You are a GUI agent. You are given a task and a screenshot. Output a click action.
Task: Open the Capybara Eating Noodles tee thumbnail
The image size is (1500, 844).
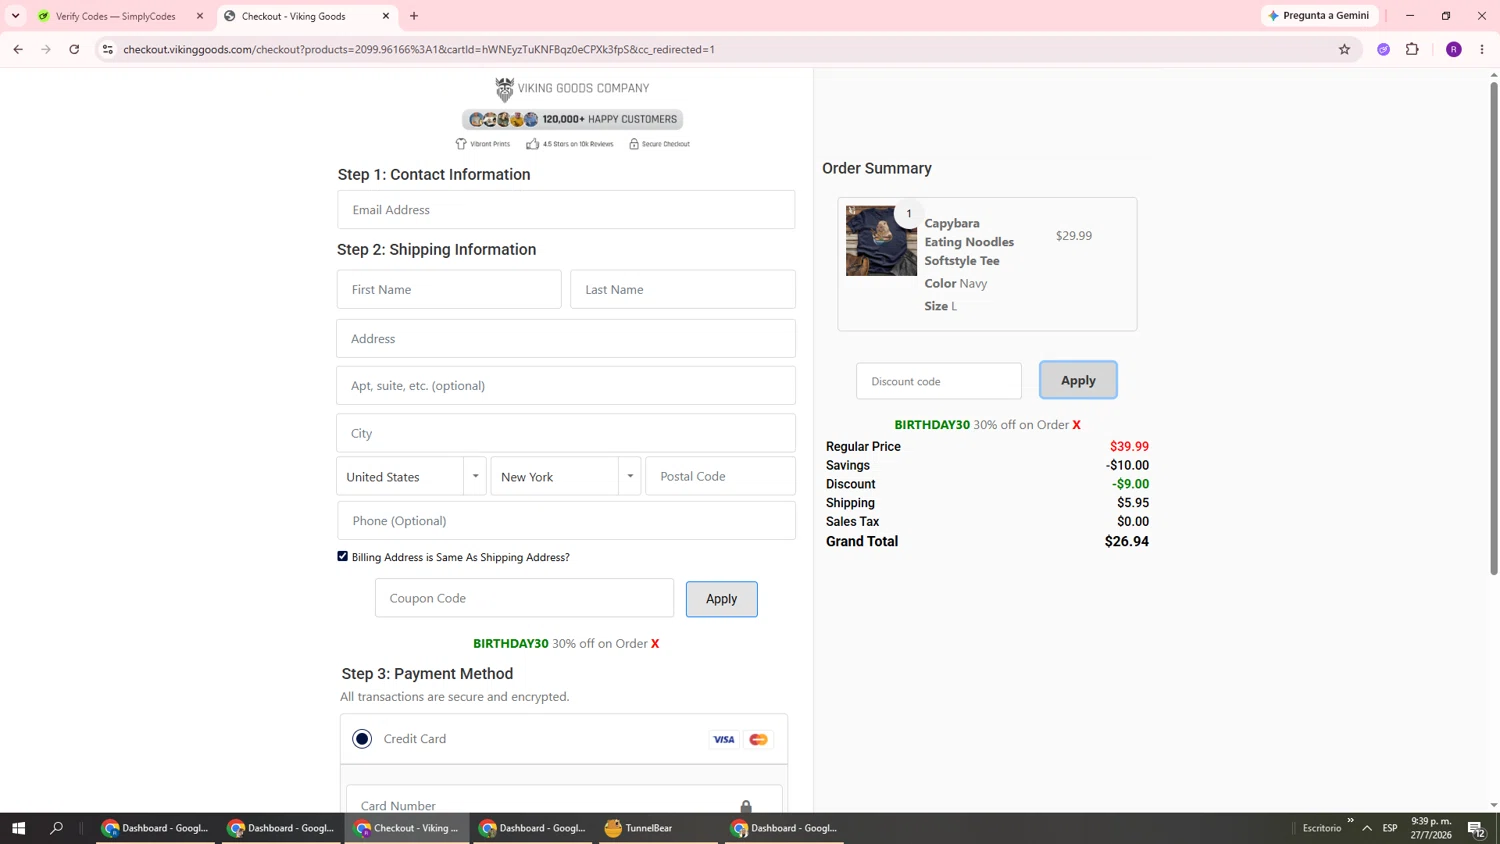pos(881,241)
